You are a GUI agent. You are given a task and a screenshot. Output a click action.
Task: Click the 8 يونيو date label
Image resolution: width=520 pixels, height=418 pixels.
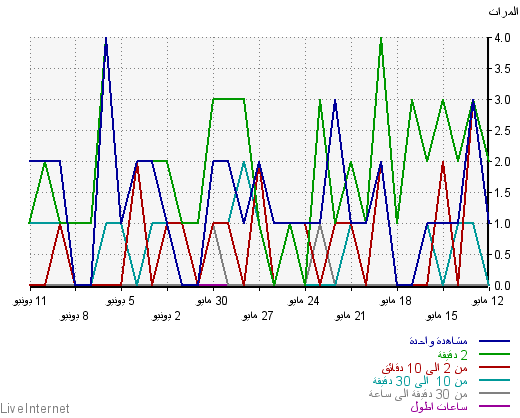pos(75,316)
